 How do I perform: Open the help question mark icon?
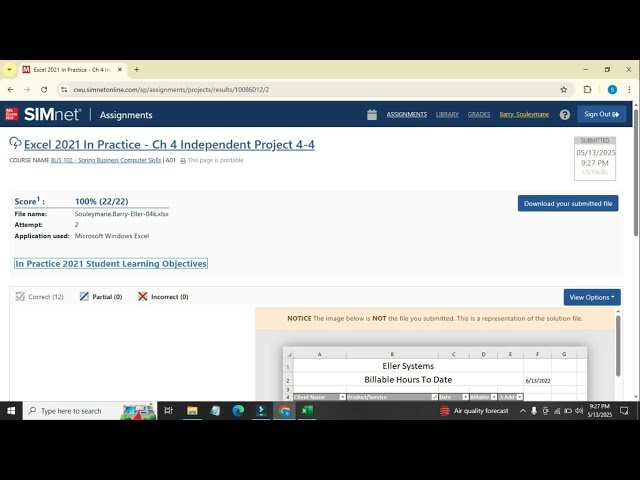565,115
